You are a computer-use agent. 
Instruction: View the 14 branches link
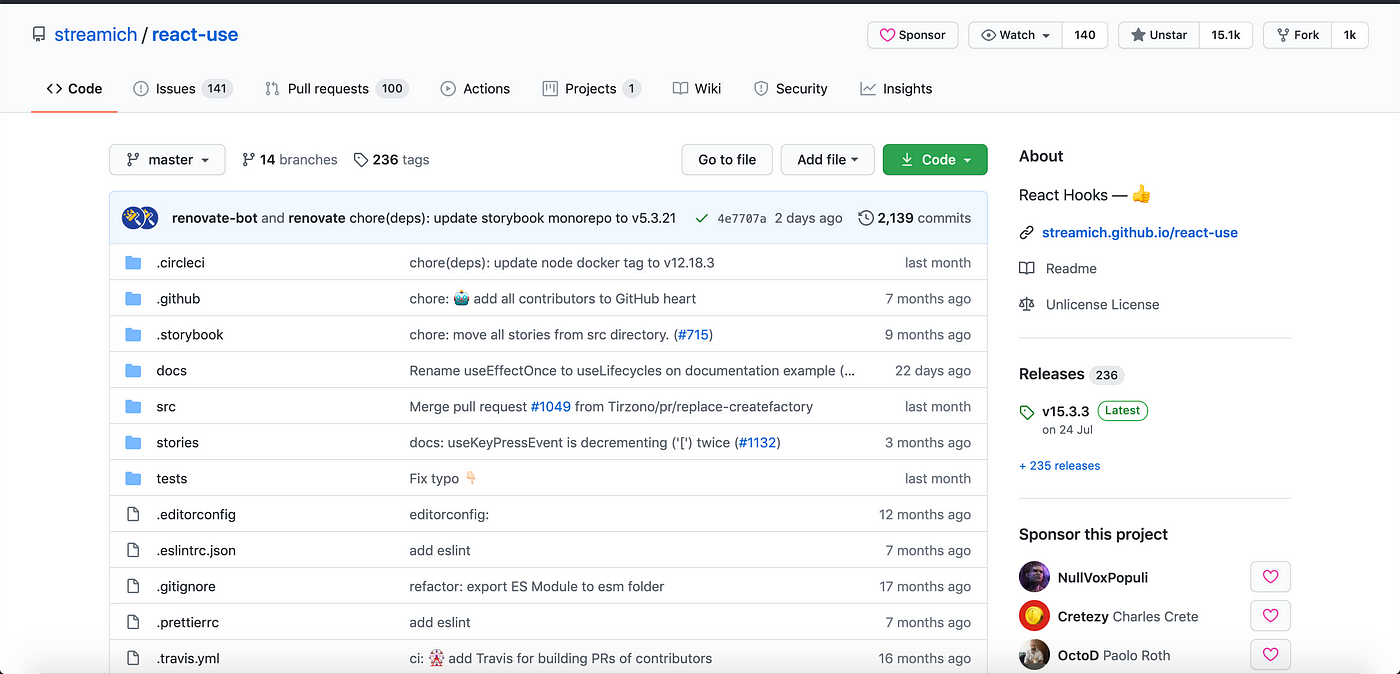(x=290, y=160)
